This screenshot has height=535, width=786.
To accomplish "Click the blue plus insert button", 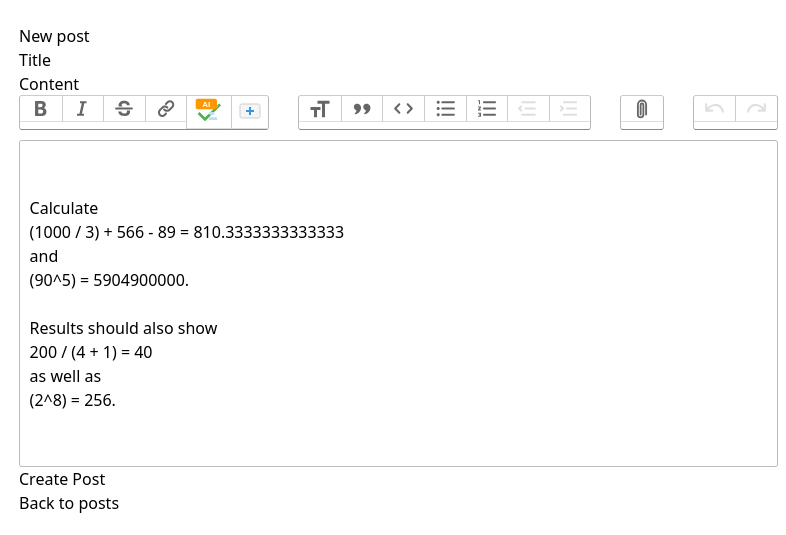I will (250, 111).
